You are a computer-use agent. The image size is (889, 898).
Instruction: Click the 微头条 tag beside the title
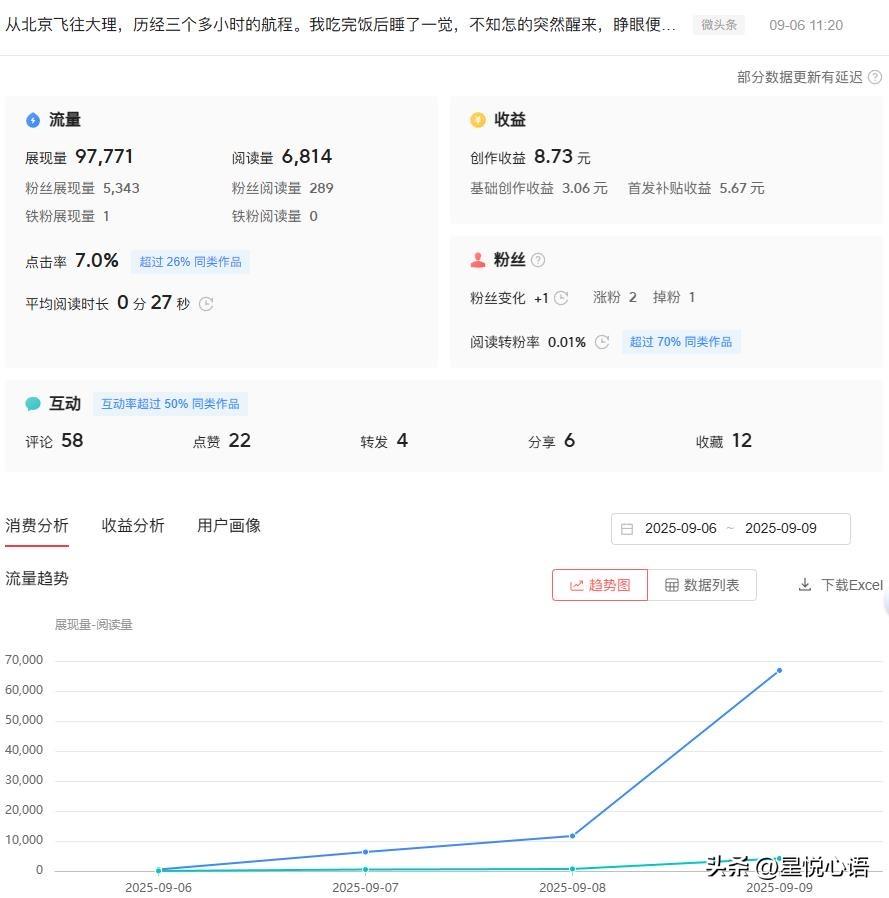point(719,25)
